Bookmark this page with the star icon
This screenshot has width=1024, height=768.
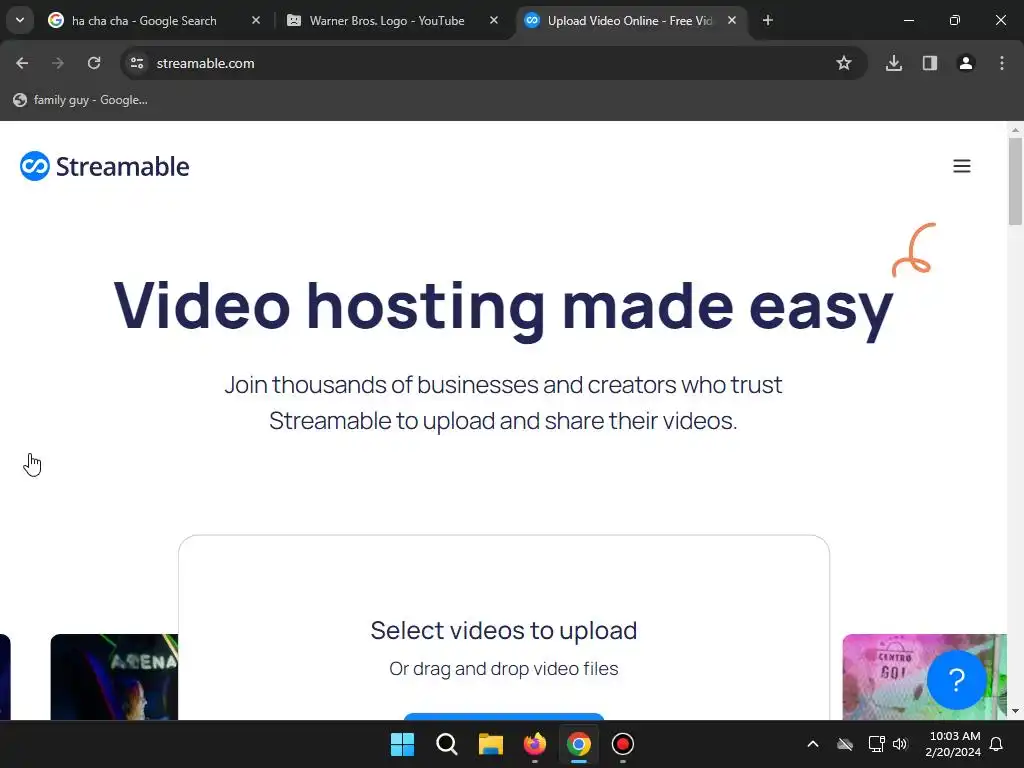[x=844, y=63]
